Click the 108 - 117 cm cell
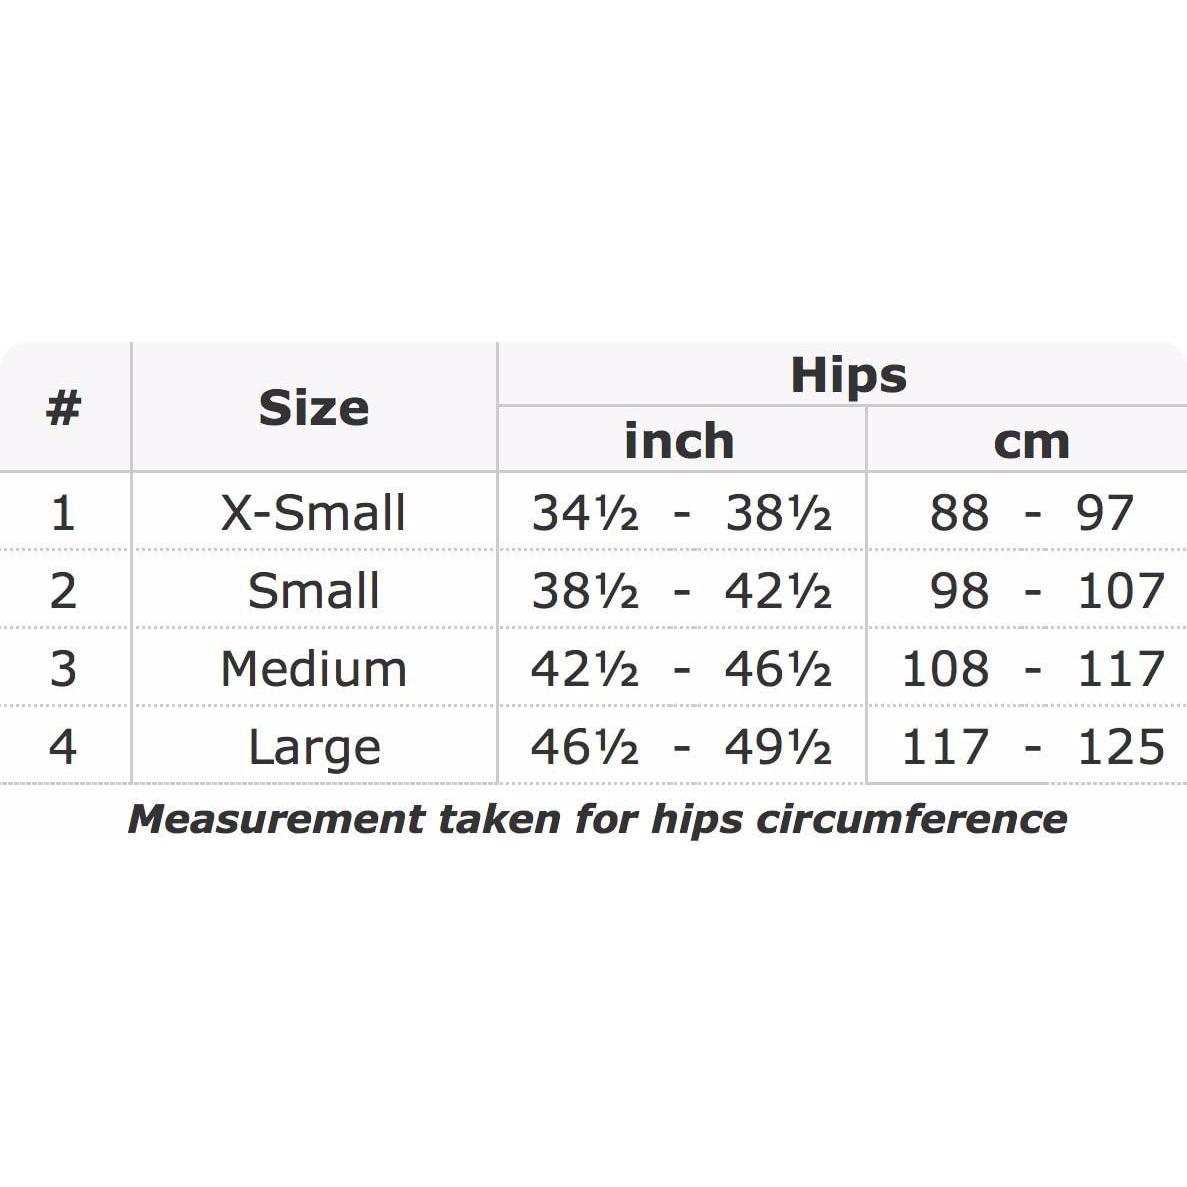The image size is (1187, 1187). click(1031, 668)
